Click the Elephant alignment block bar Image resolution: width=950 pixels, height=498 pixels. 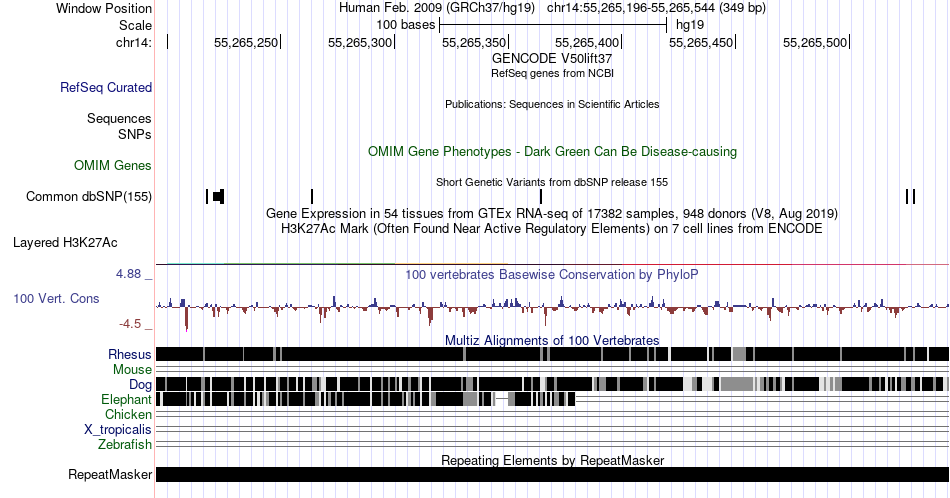coord(365,399)
